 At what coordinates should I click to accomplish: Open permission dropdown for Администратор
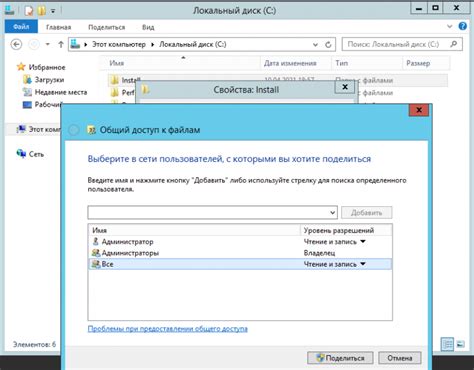pyautogui.click(x=363, y=241)
